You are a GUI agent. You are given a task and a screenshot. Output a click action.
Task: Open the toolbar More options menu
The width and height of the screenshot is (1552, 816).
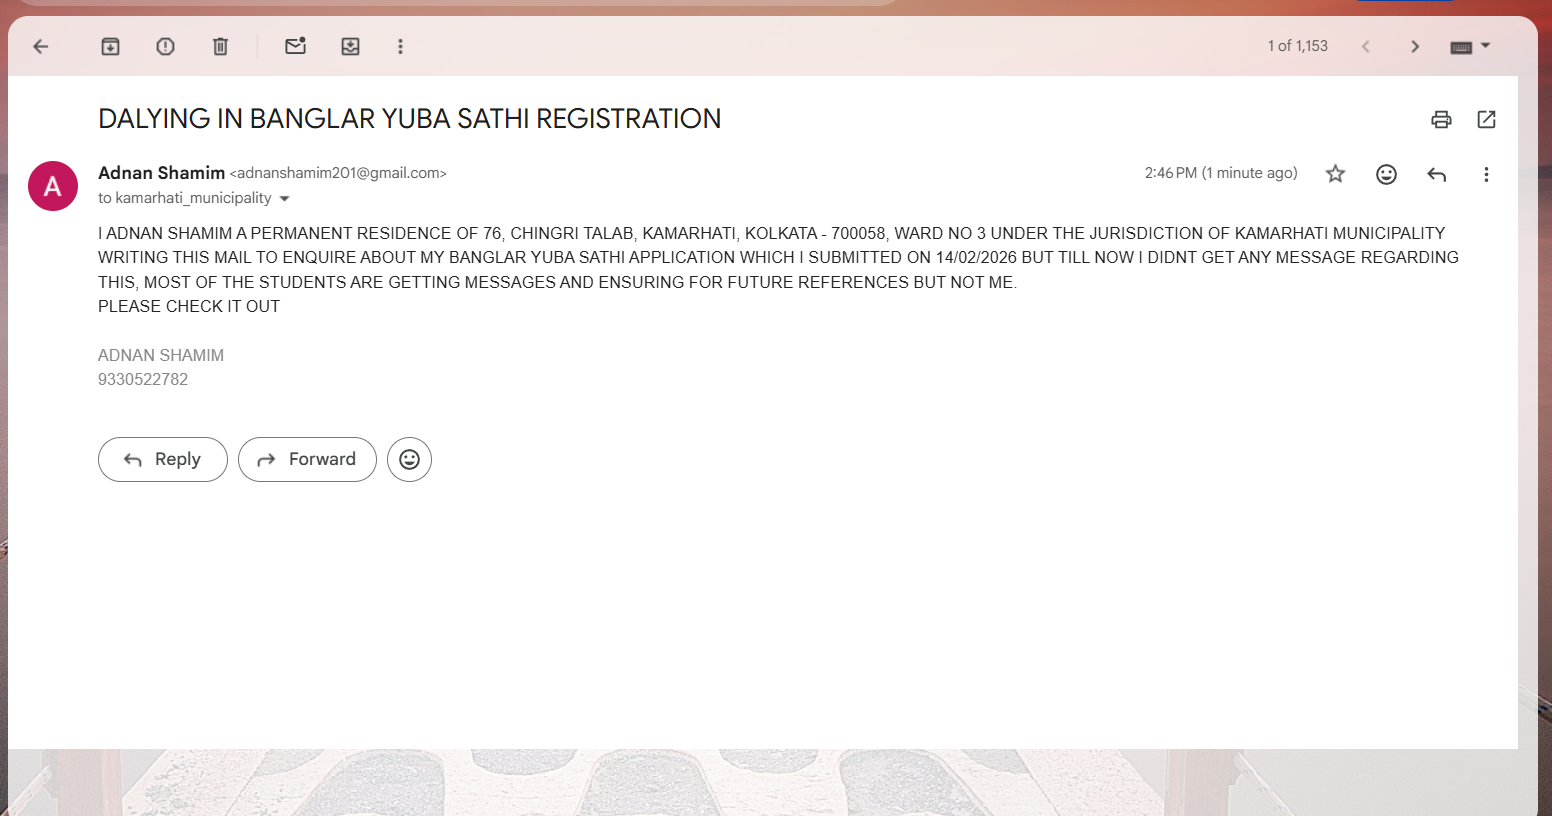click(x=400, y=46)
